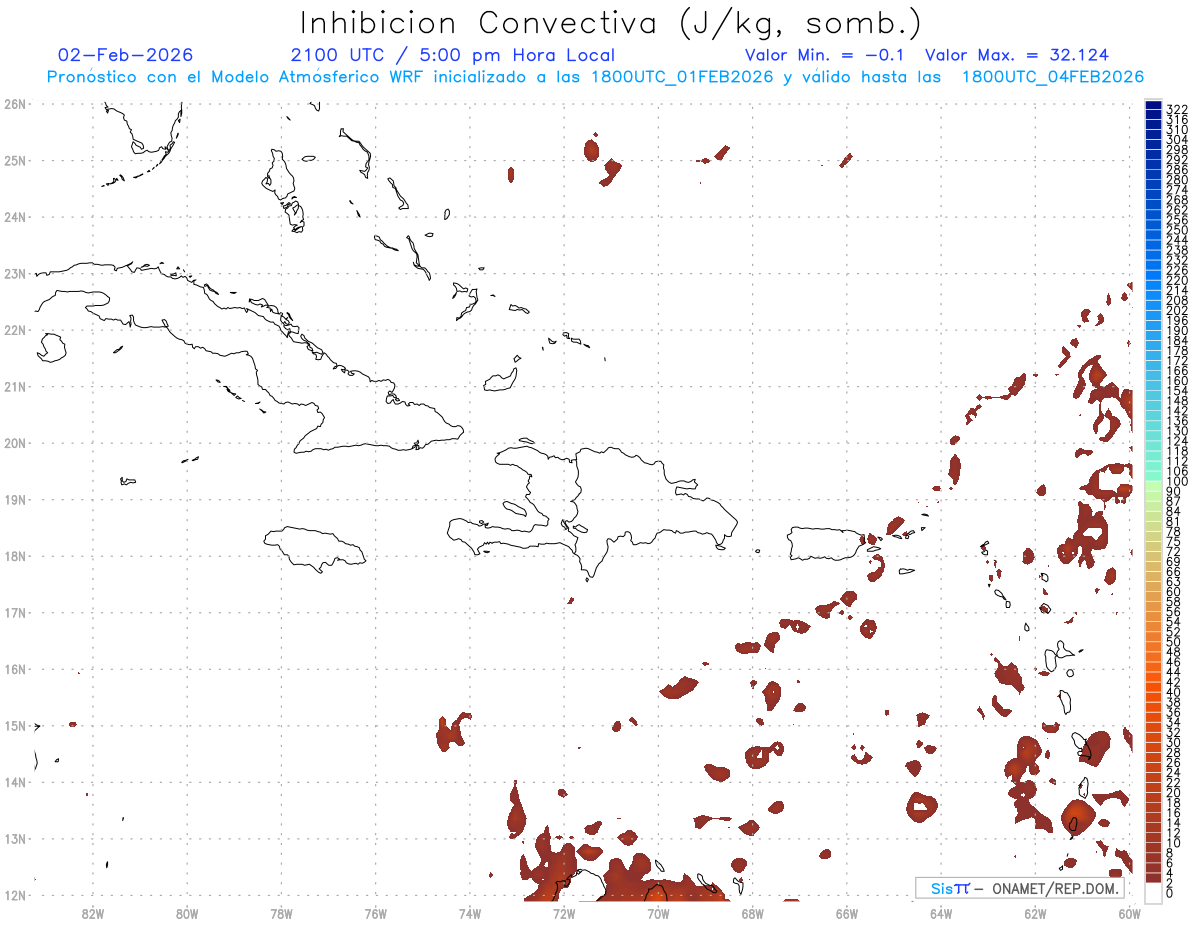
Task: Click the SisTT - ONAMET/REP.DOM. logo box
Action: point(1020,888)
